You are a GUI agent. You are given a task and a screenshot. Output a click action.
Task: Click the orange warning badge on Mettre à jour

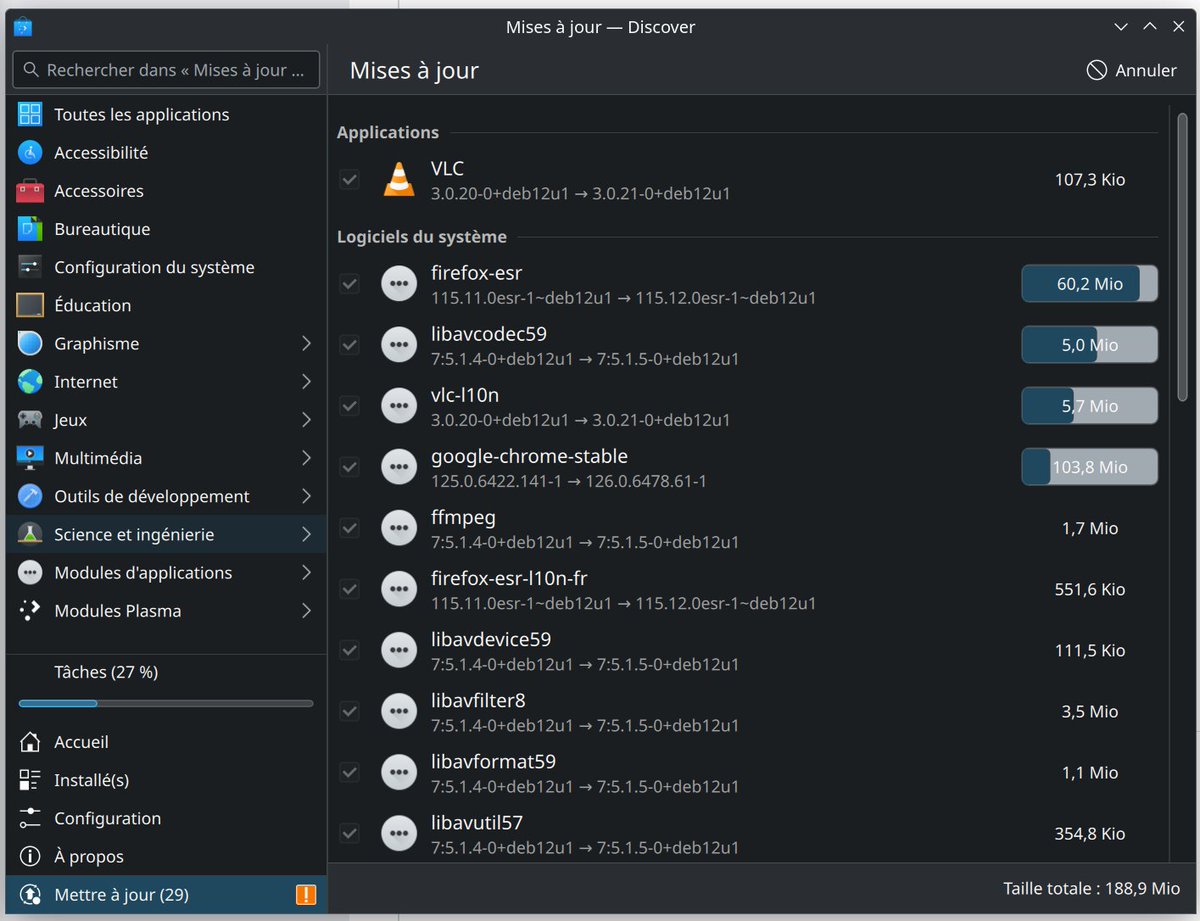point(306,894)
